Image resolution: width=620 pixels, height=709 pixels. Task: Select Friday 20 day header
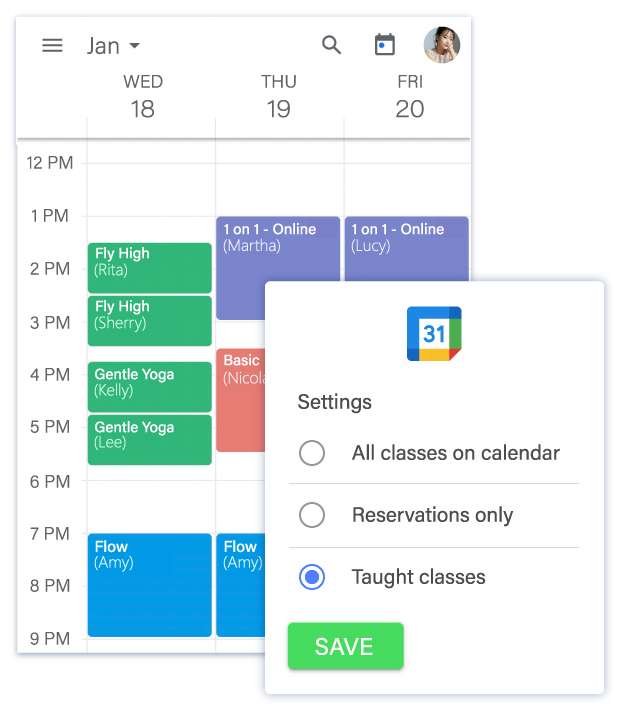point(410,97)
